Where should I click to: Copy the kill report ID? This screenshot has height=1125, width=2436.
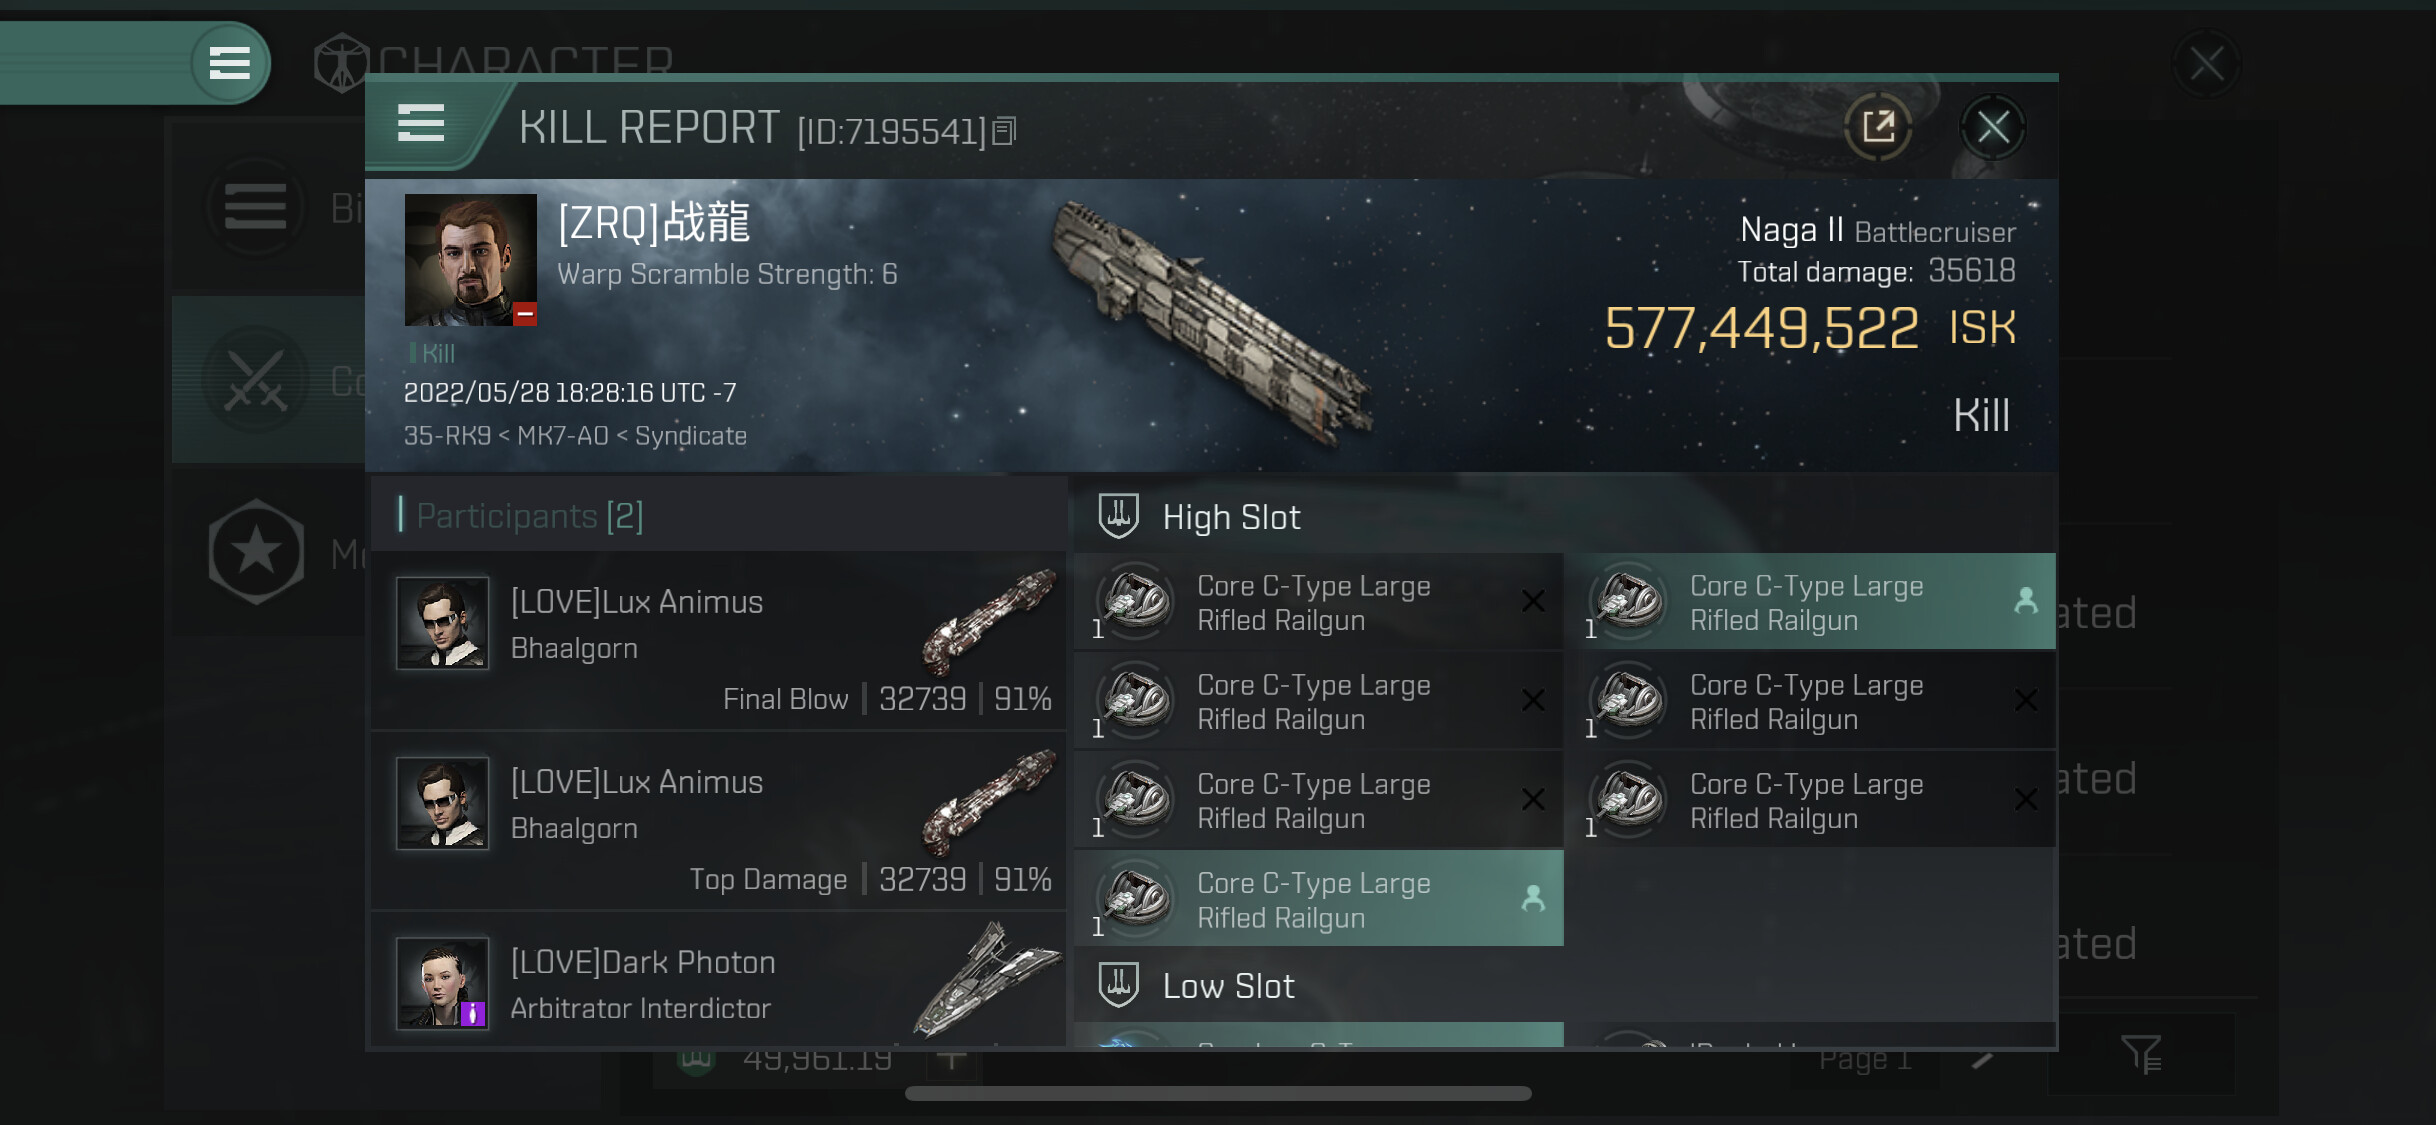click(x=1005, y=131)
